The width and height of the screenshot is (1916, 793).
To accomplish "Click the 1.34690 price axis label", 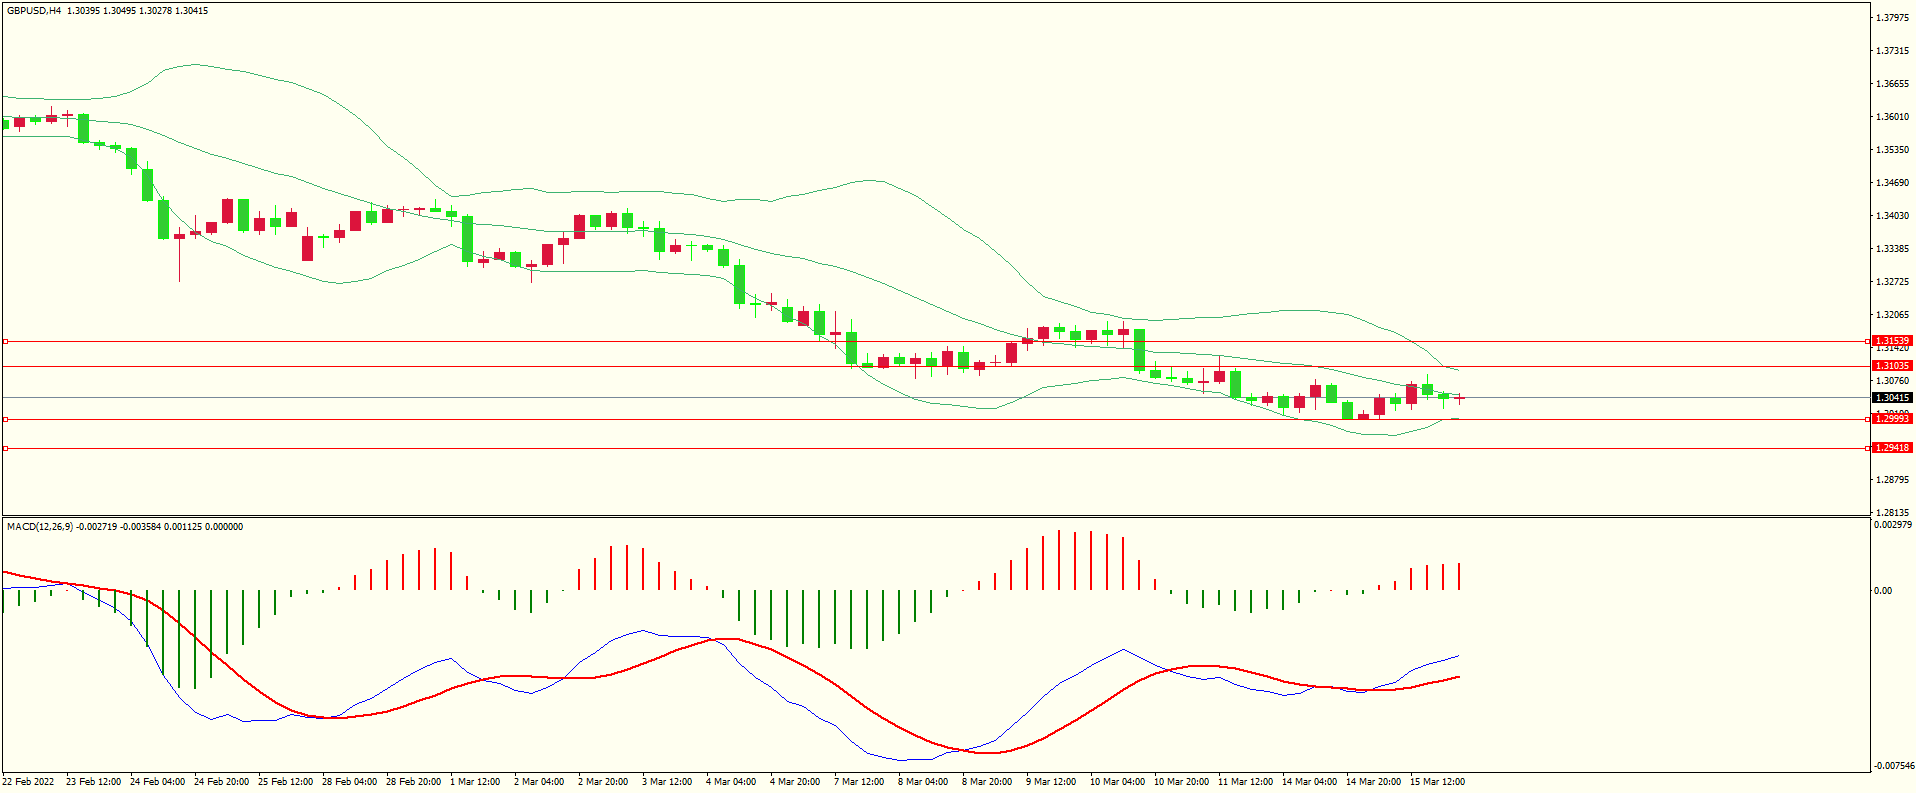I will tap(1892, 183).
